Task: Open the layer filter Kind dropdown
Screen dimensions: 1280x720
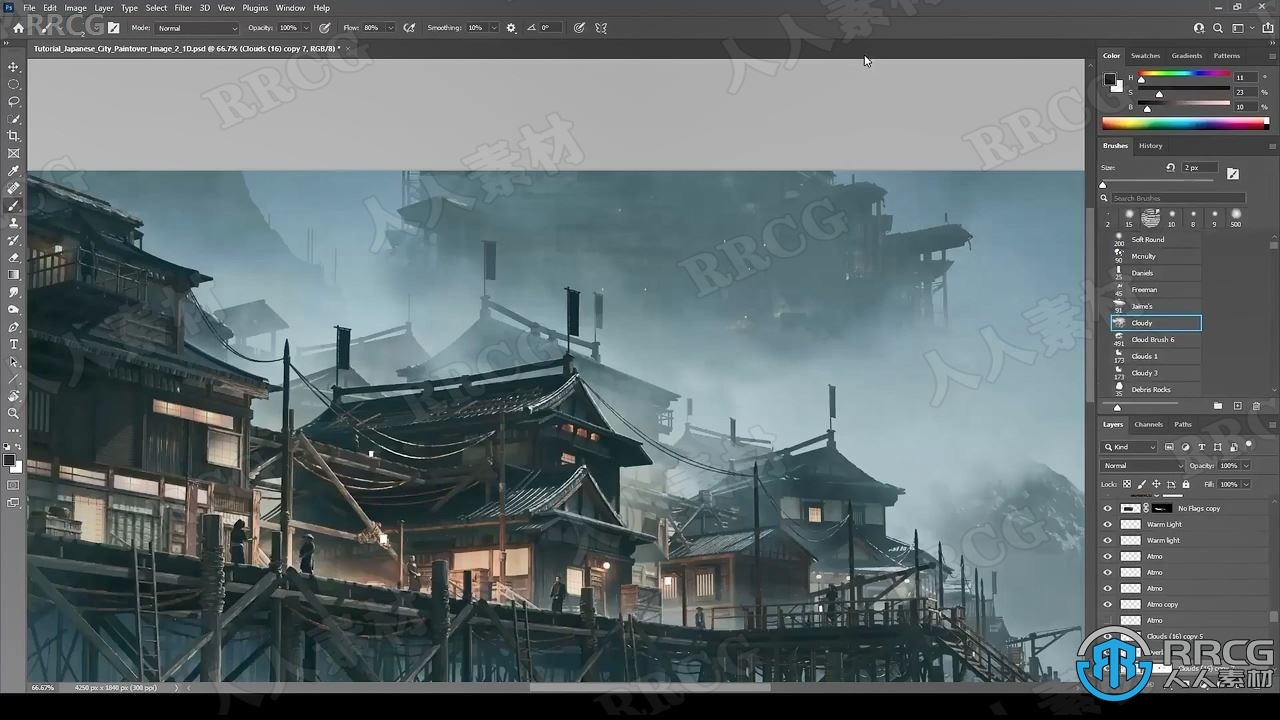Action: click(x=1129, y=447)
